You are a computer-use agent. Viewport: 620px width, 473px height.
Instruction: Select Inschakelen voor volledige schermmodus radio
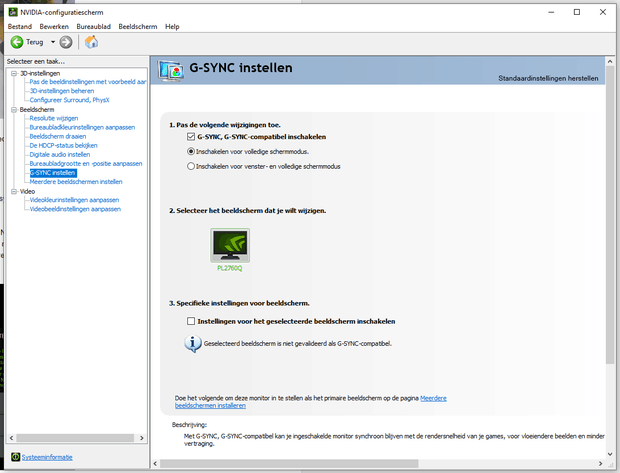pyautogui.click(x=191, y=151)
